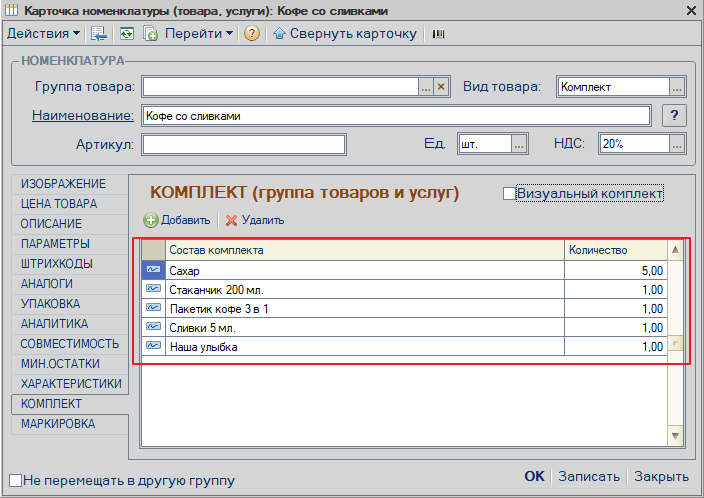Click row icon next to Наша улыбка
The image size is (704, 498).
[154, 346]
